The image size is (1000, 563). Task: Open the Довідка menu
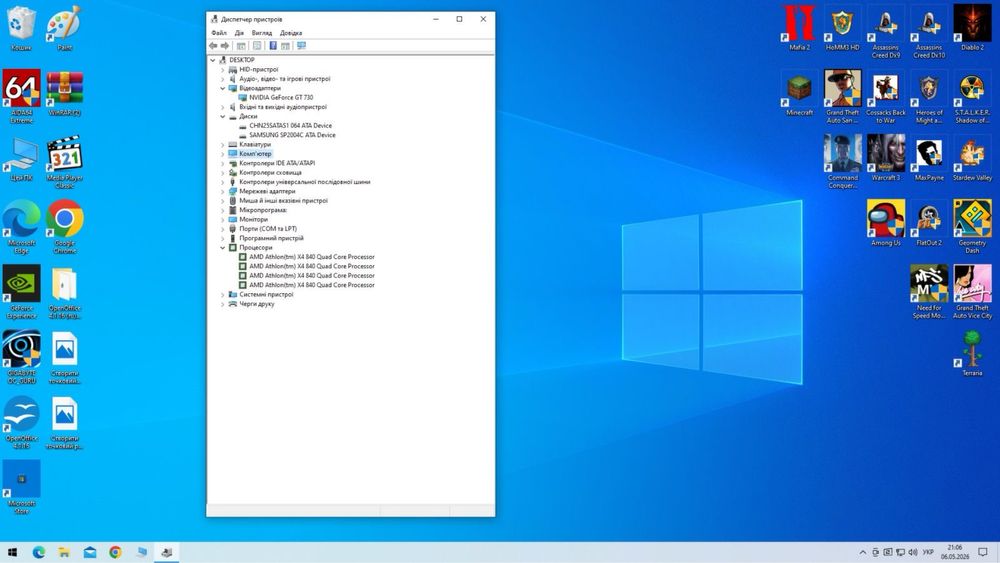[x=291, y=33]
